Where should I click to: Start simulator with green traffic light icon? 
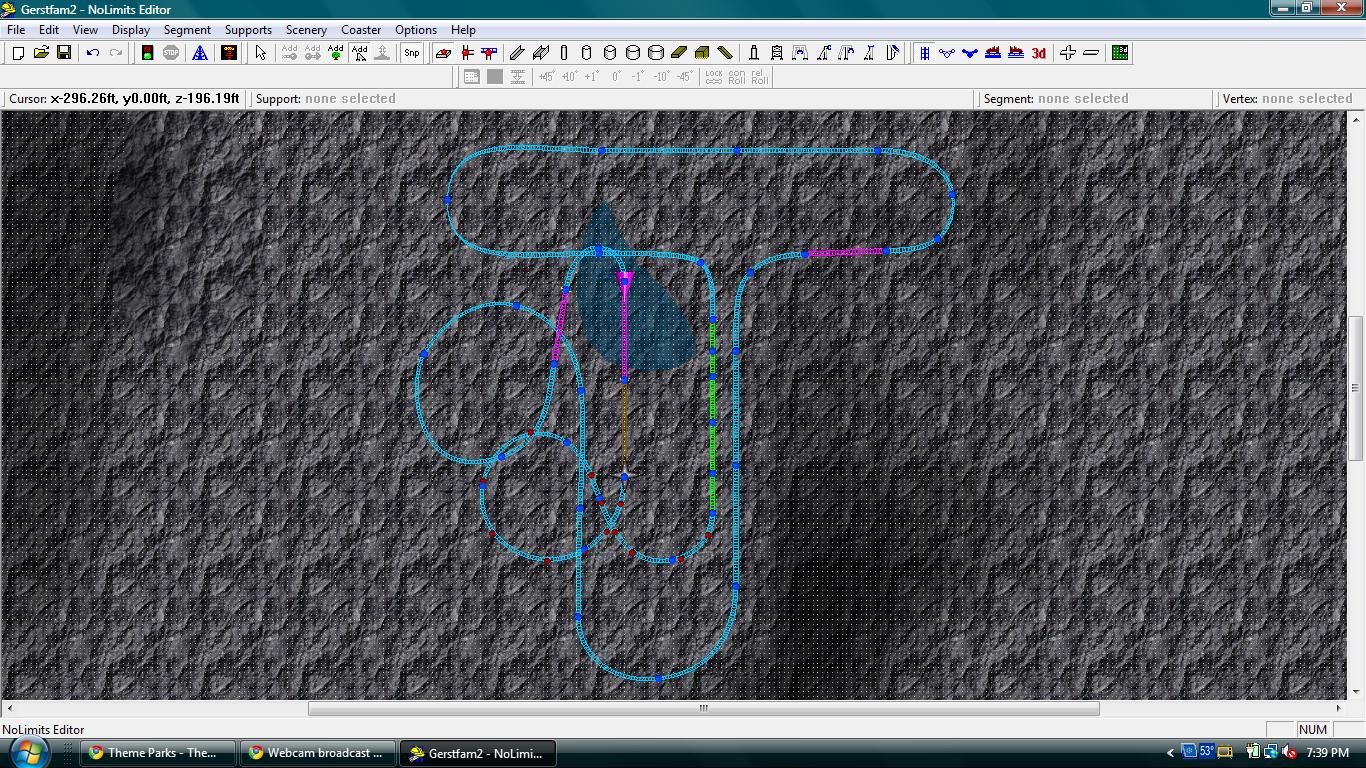(147, 53)
